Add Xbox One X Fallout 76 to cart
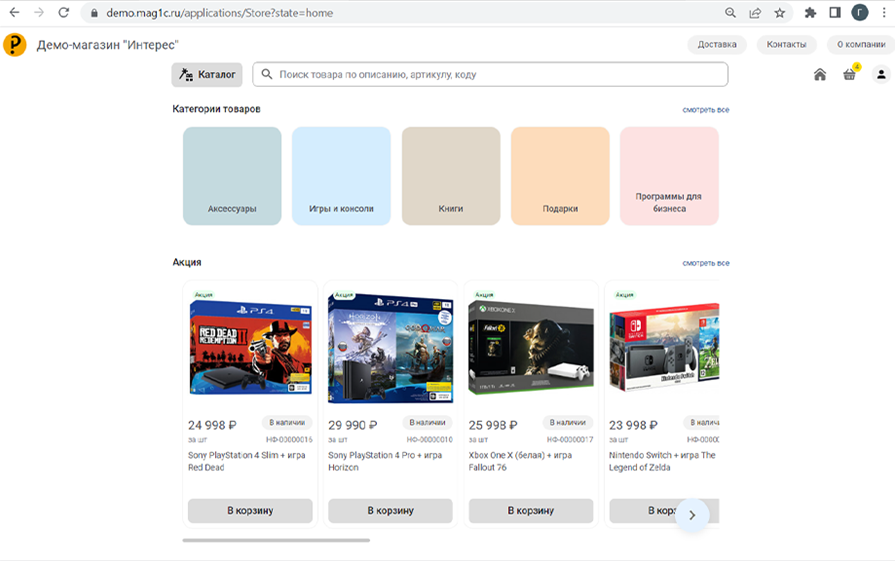 click(530, 511)
